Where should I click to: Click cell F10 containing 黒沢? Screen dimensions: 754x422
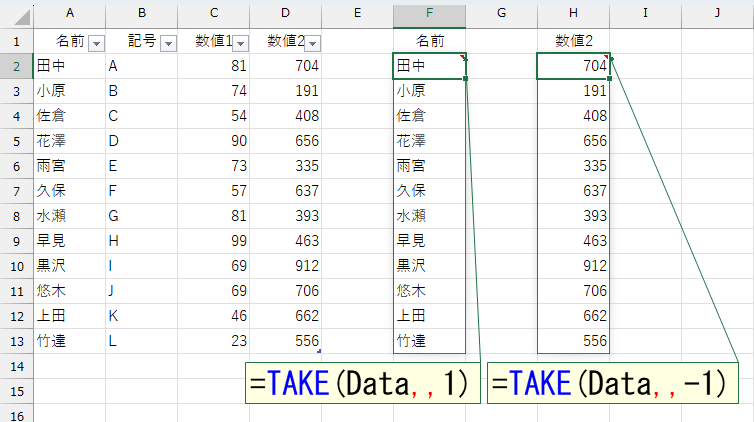(x=429, y=266)
